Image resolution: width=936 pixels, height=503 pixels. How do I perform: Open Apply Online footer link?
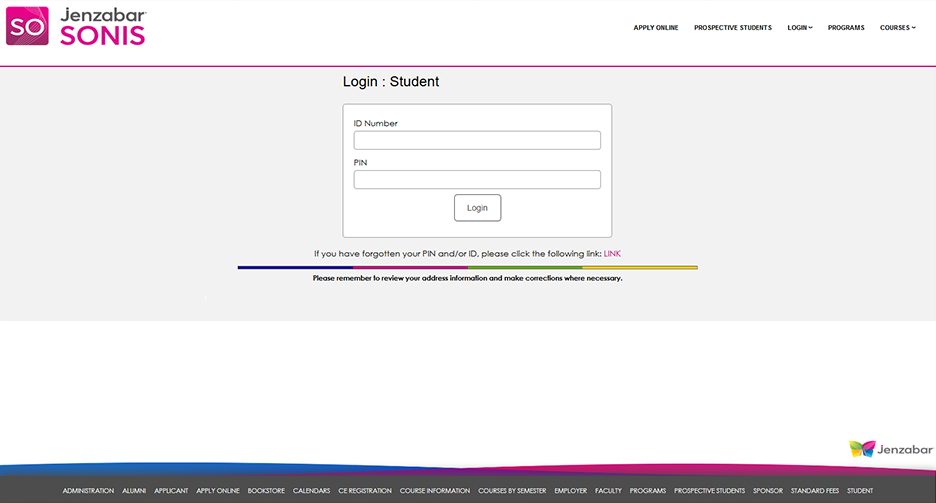click(x=218, y=490)
